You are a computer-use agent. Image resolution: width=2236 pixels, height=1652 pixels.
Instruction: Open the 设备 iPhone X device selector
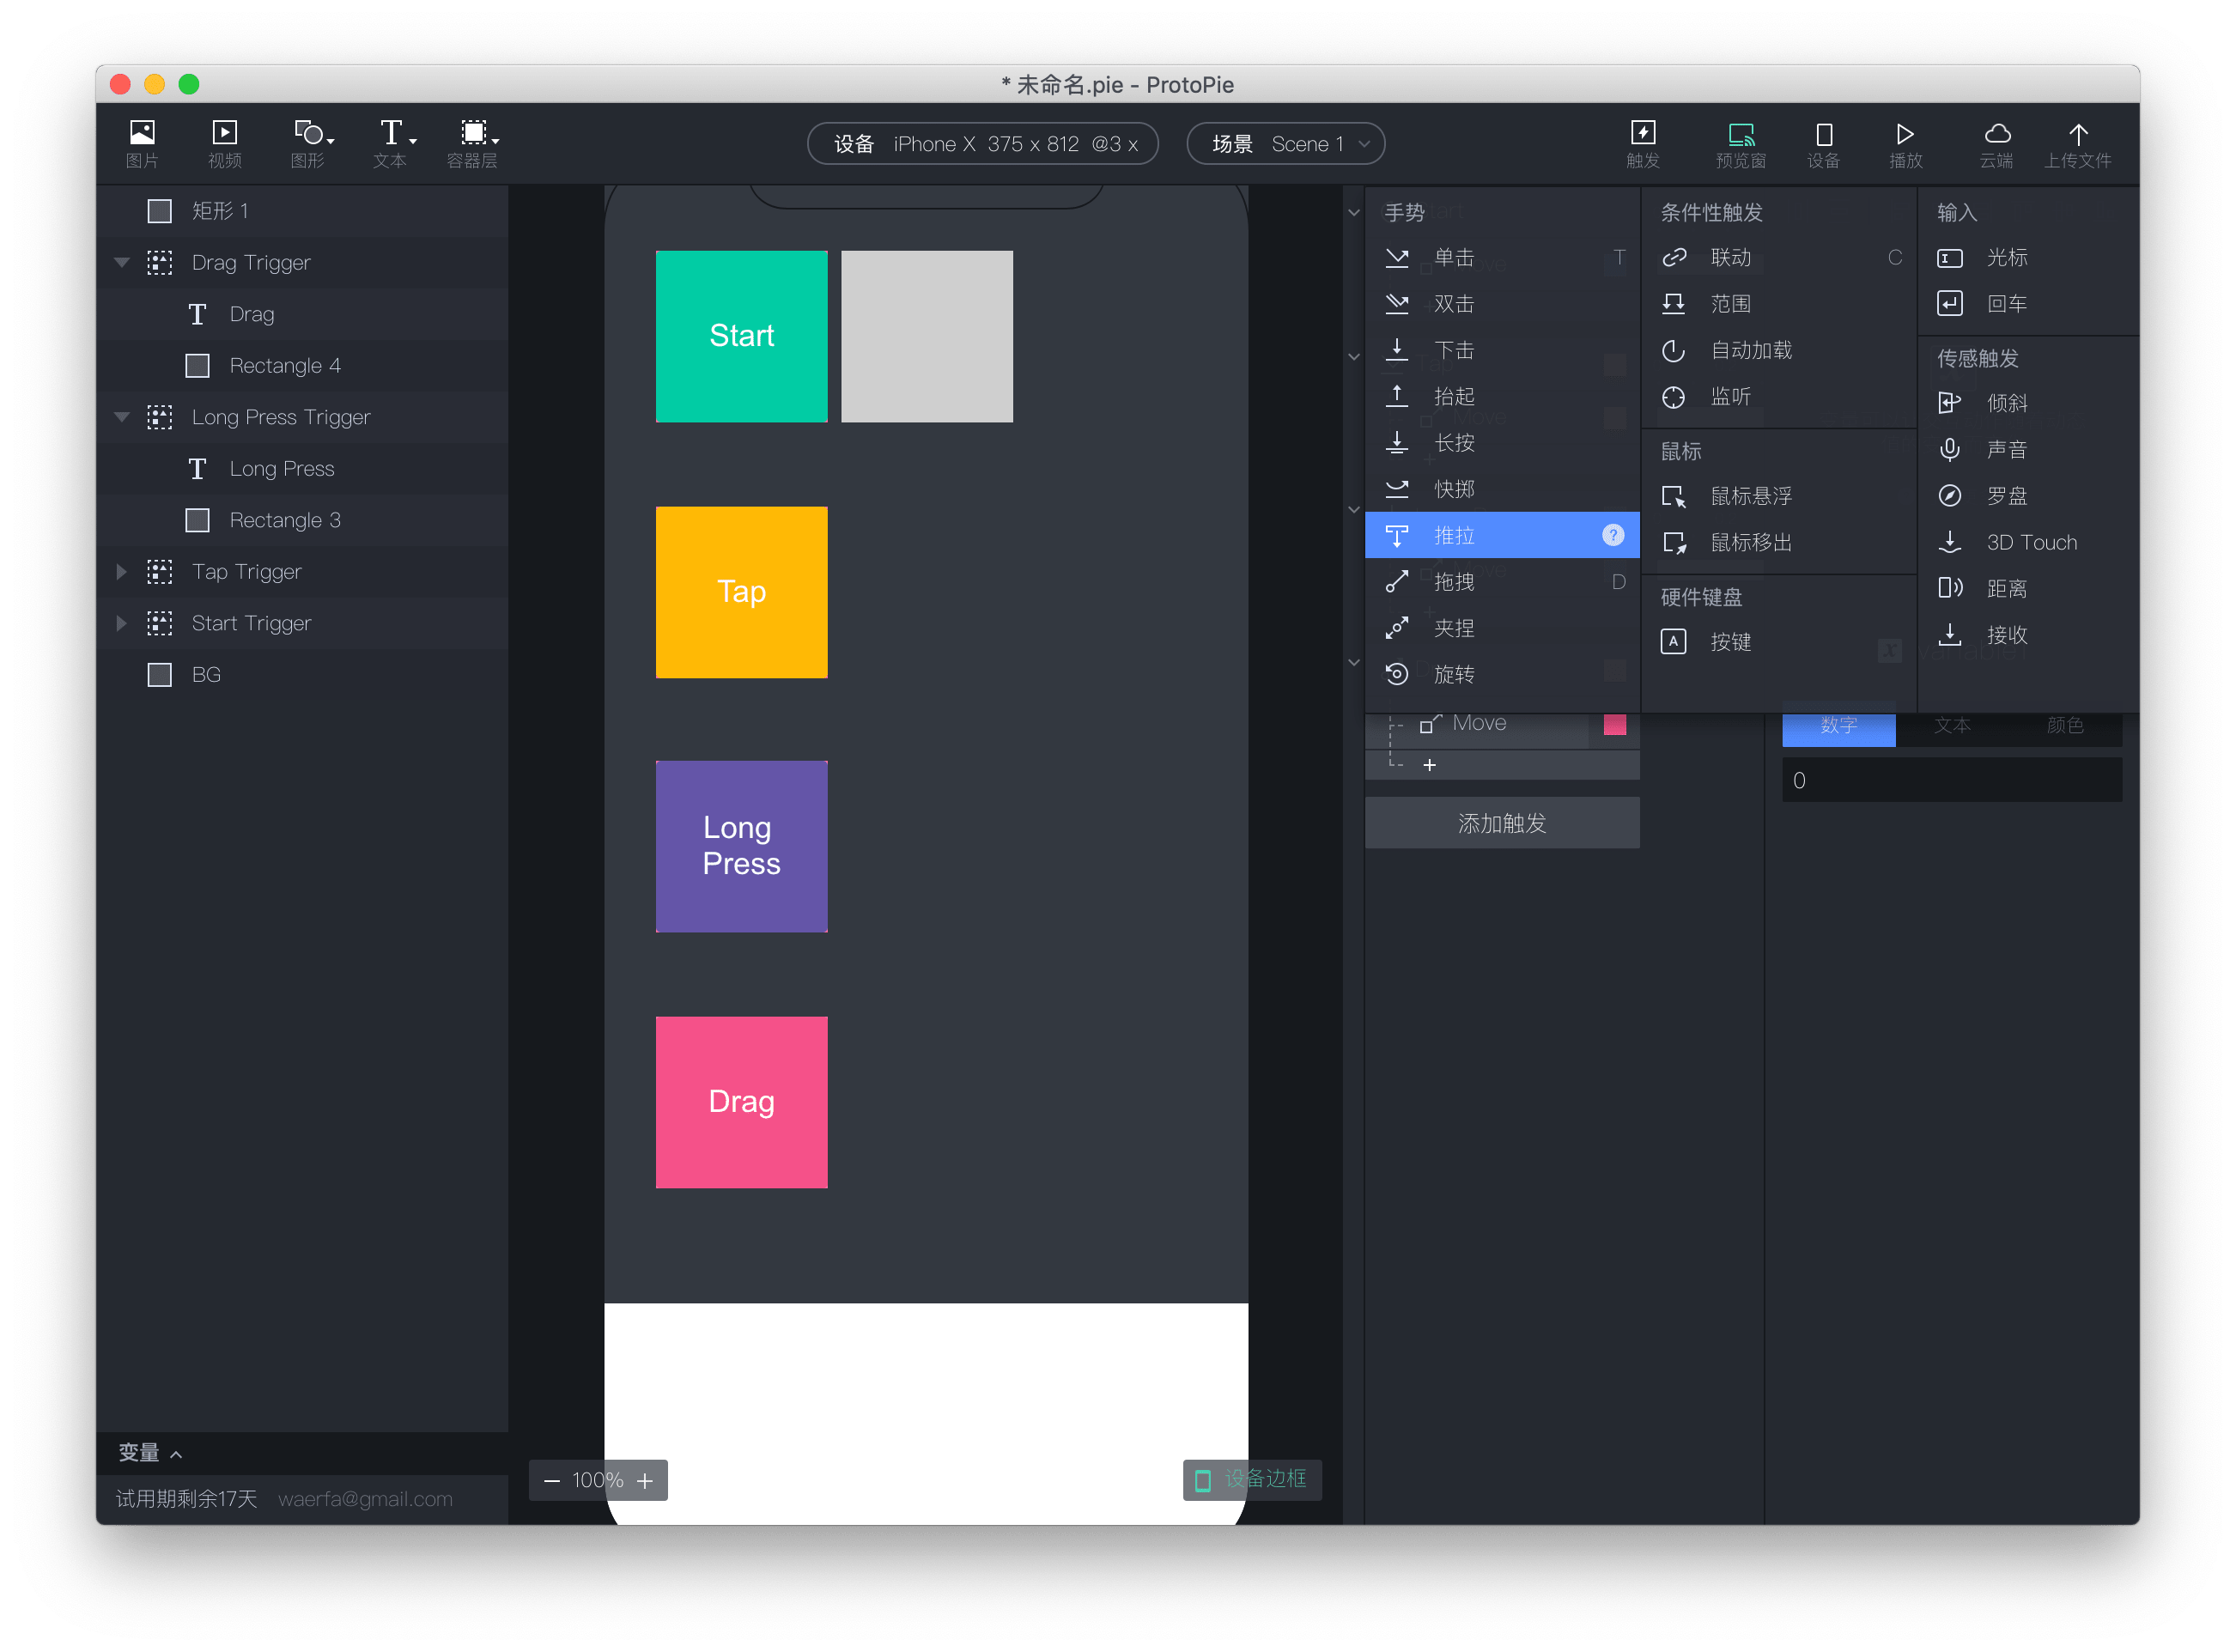point(983,144)
